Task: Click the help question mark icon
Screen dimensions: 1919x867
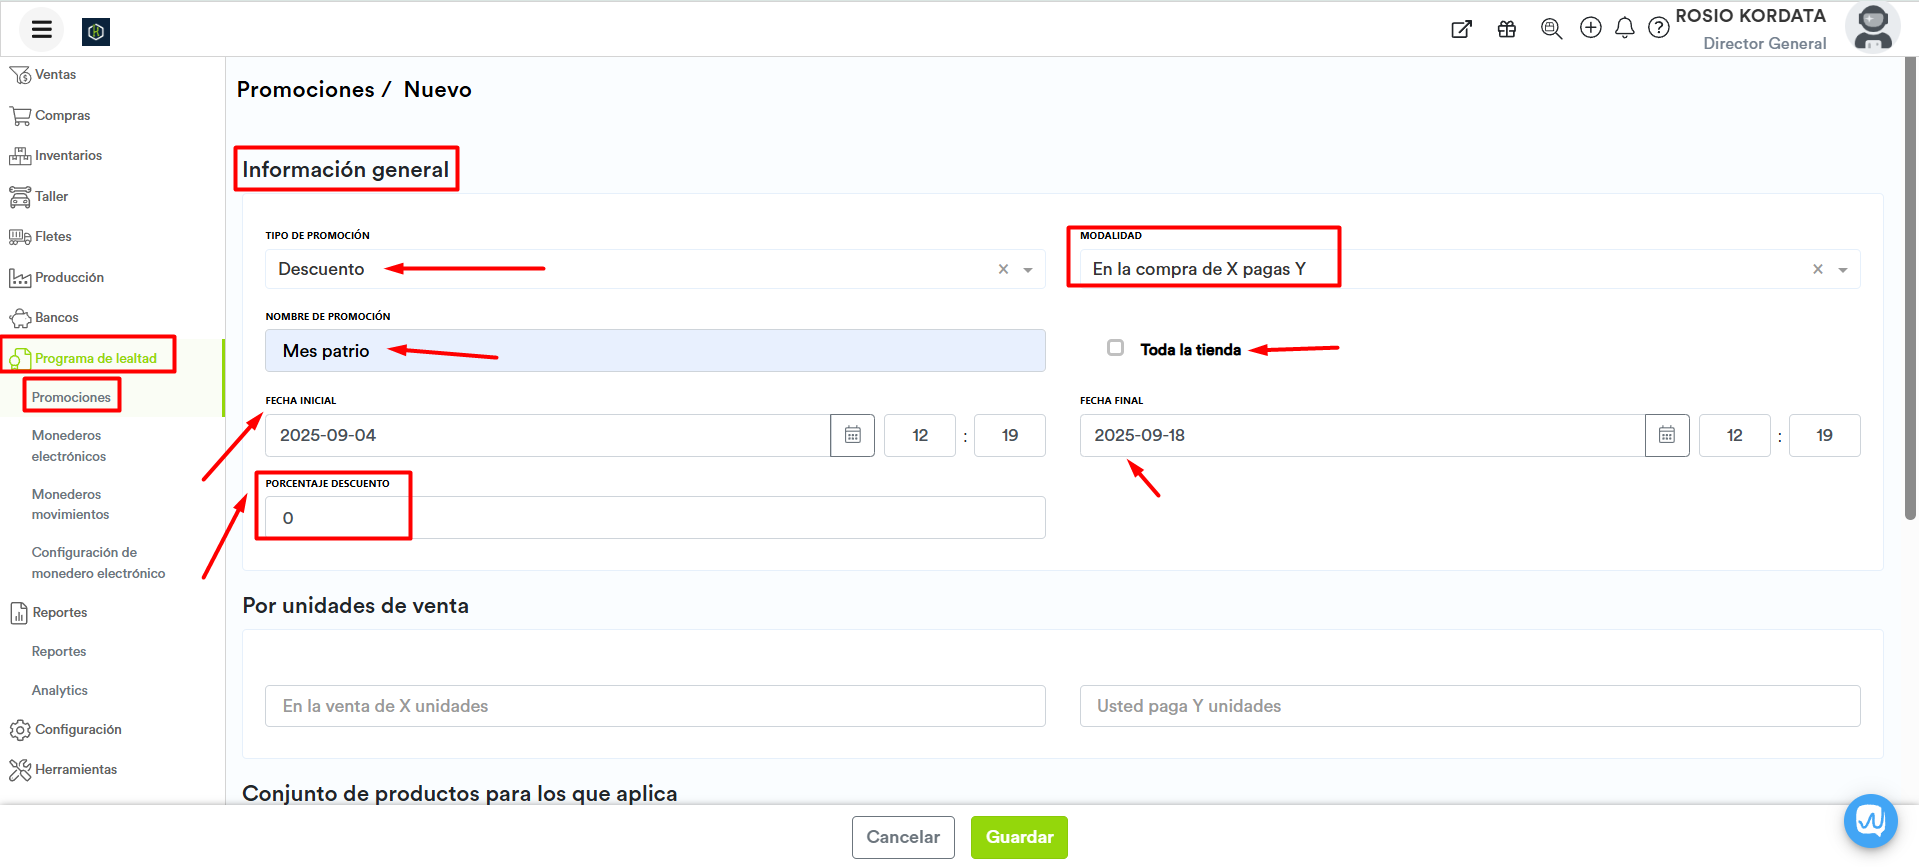Action: 1658,28
